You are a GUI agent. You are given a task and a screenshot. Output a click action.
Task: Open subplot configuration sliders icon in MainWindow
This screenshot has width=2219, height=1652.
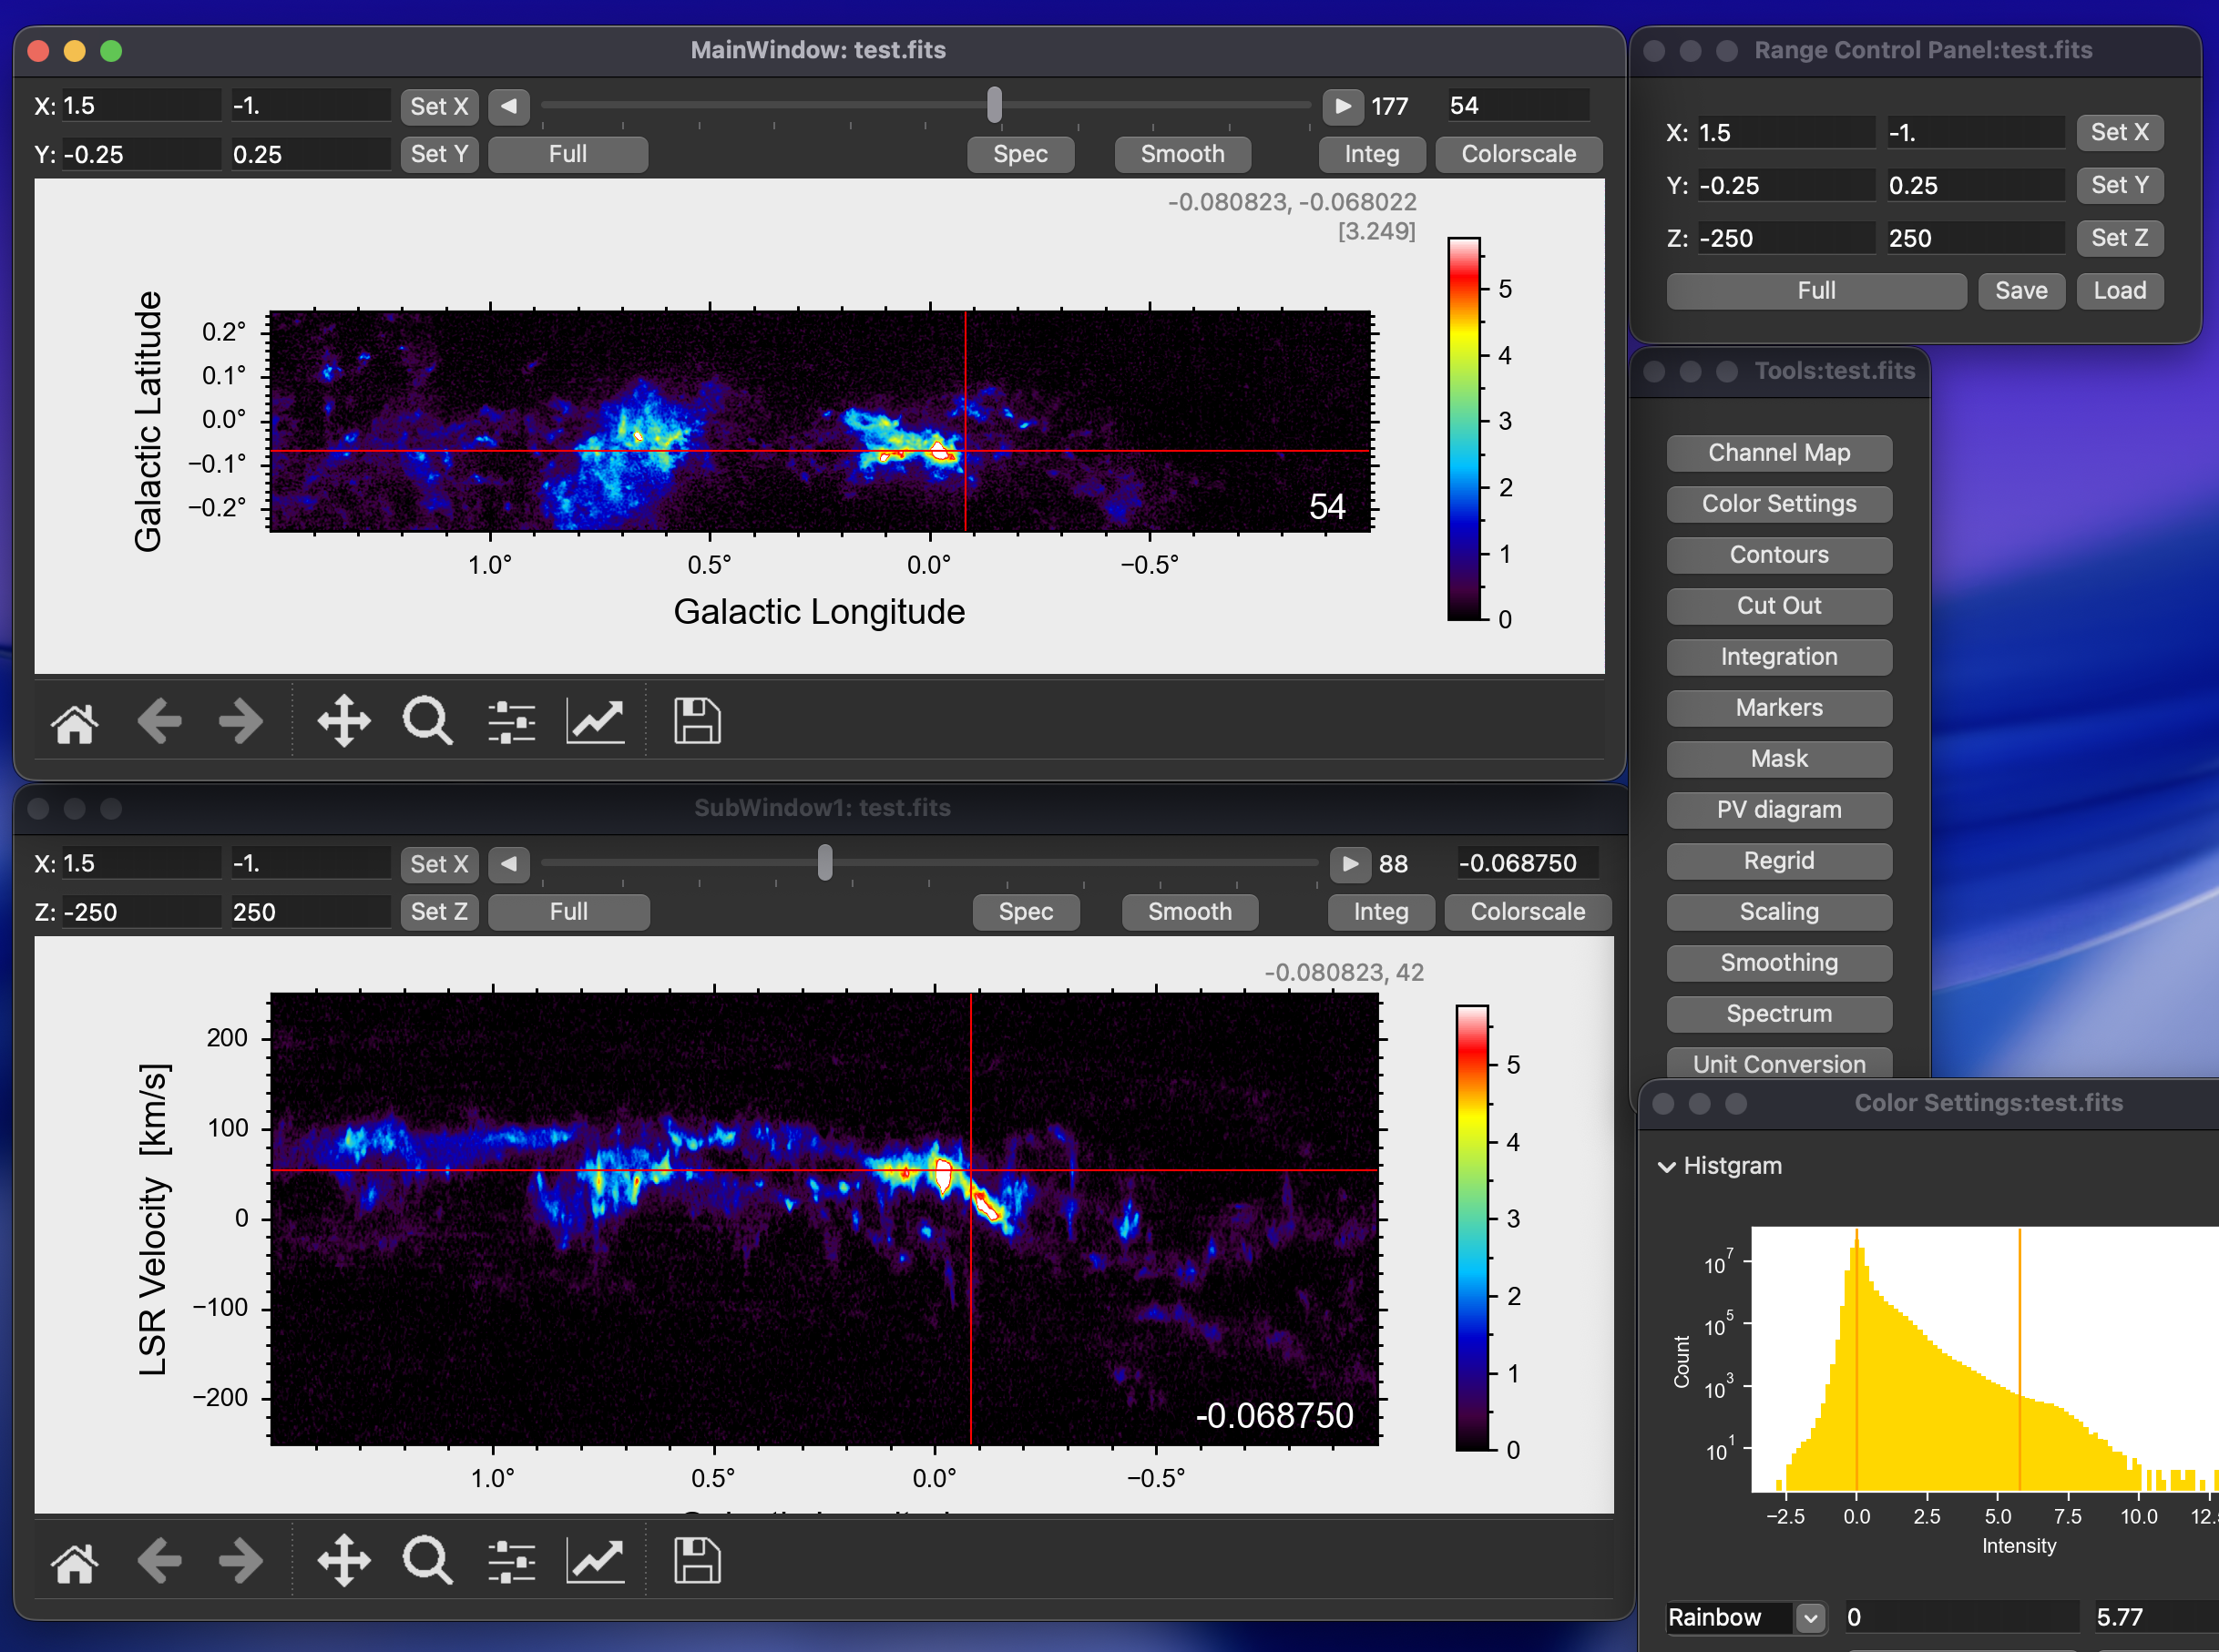512,722
